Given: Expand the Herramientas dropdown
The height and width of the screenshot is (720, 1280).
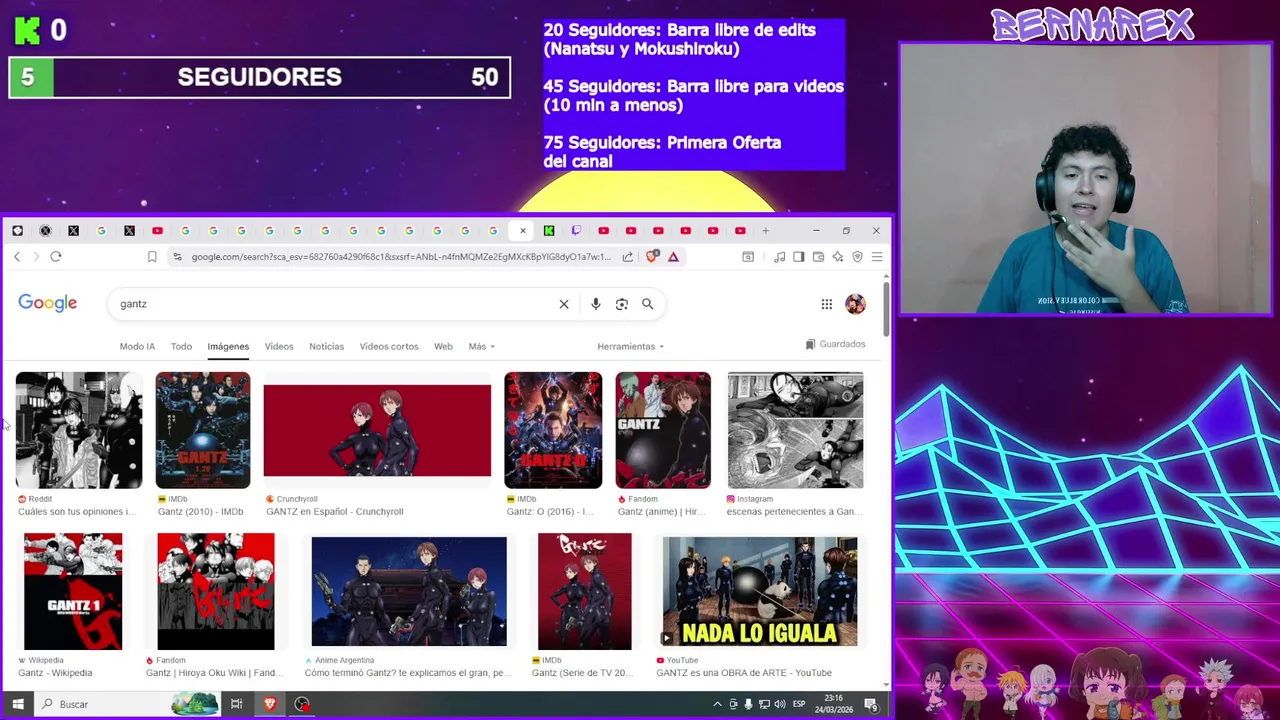Looking at the screenshot, I should (630, 347).
